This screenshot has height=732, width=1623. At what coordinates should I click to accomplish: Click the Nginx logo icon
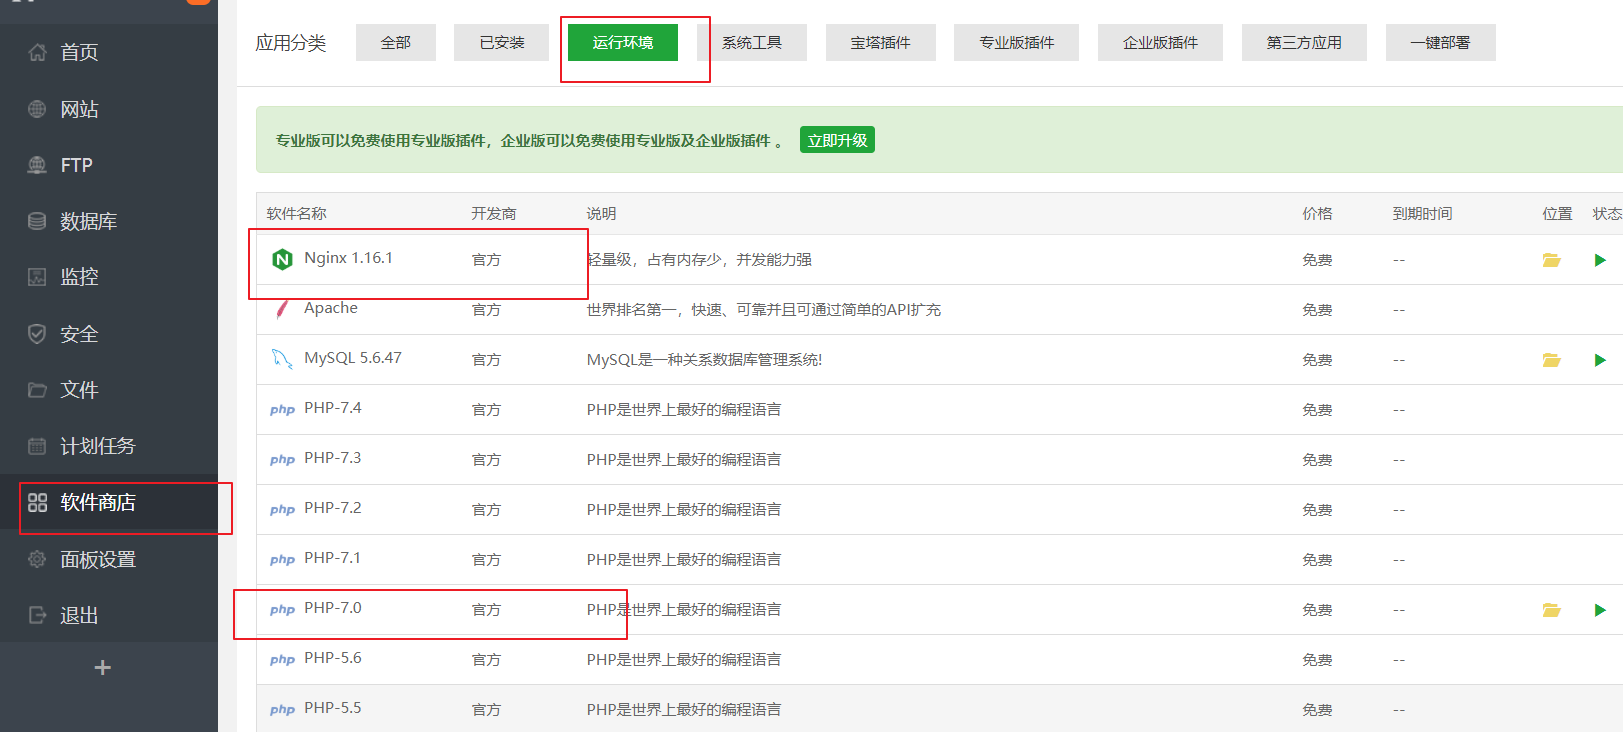[x=282, y=260]
